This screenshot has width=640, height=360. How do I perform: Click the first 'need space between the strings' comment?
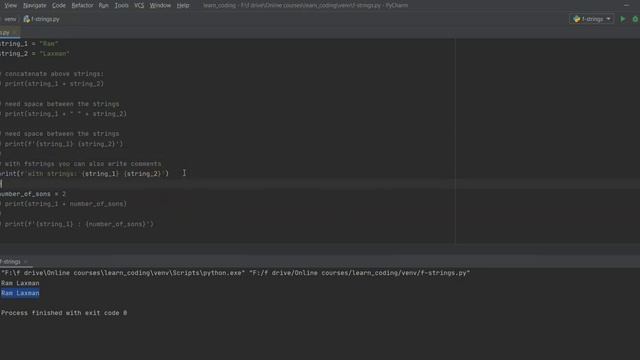click(60, 104)
